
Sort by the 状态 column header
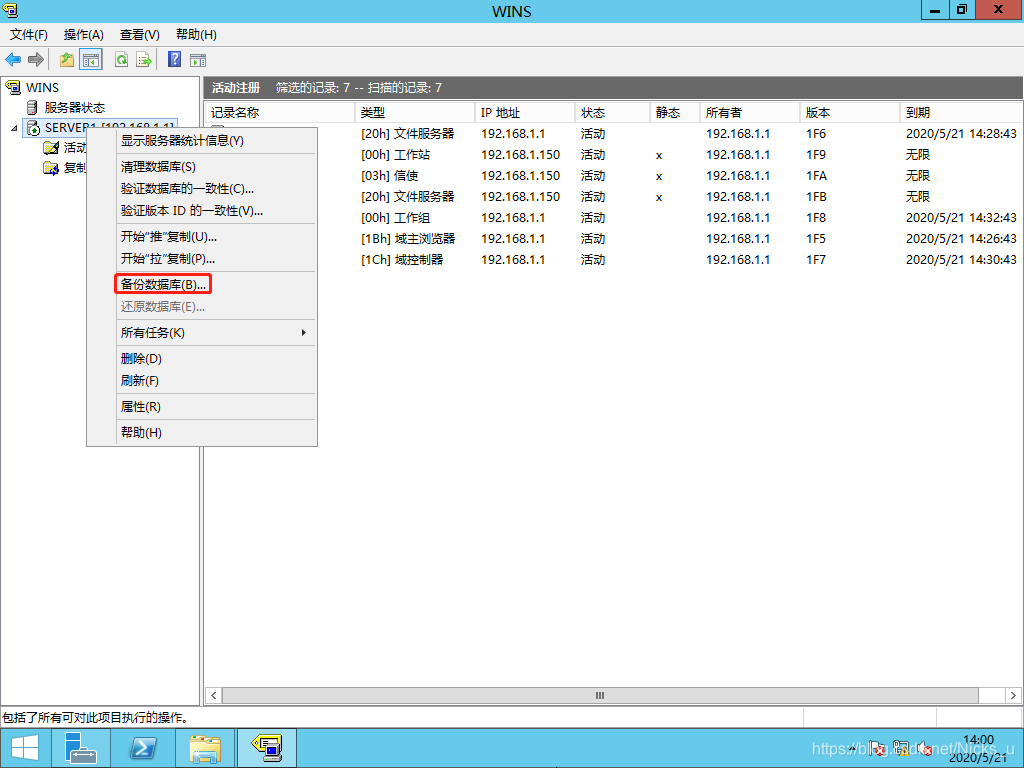tap(613, 112)
